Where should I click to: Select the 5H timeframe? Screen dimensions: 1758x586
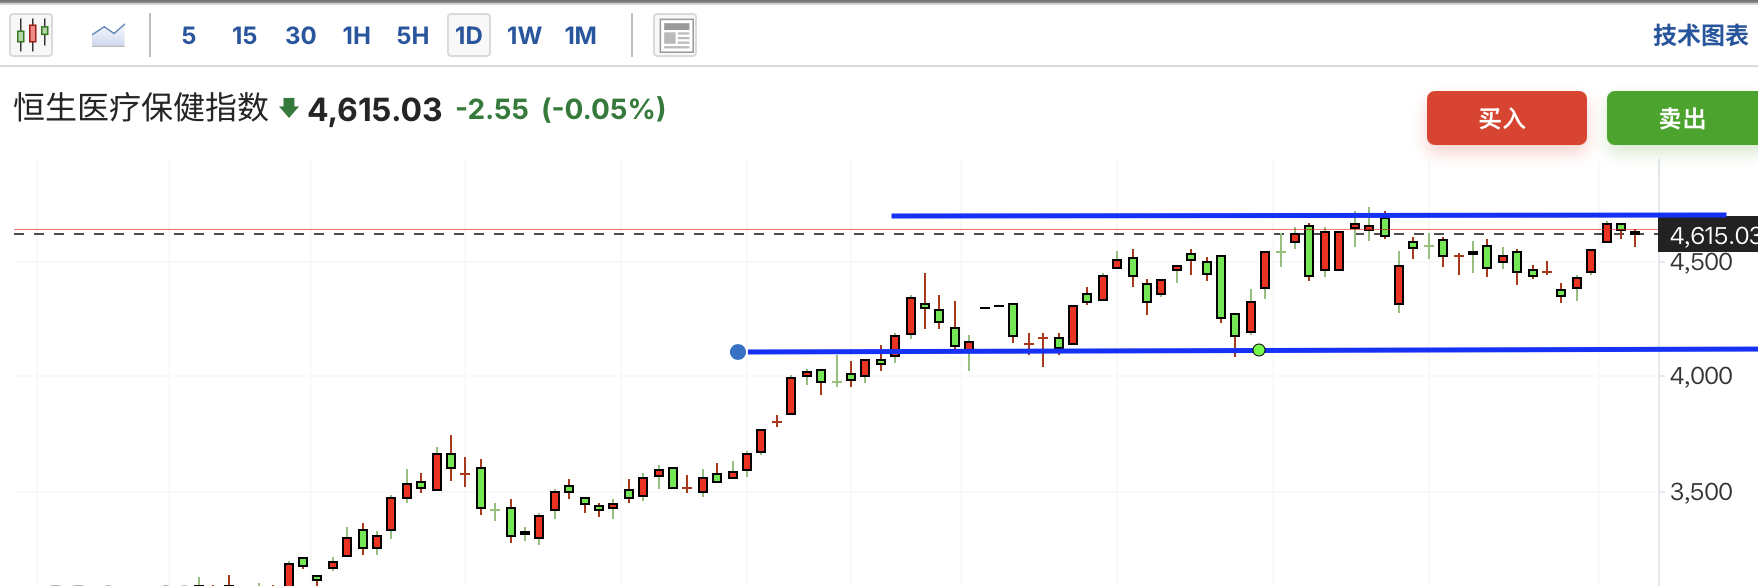click(x=413, y=36)
